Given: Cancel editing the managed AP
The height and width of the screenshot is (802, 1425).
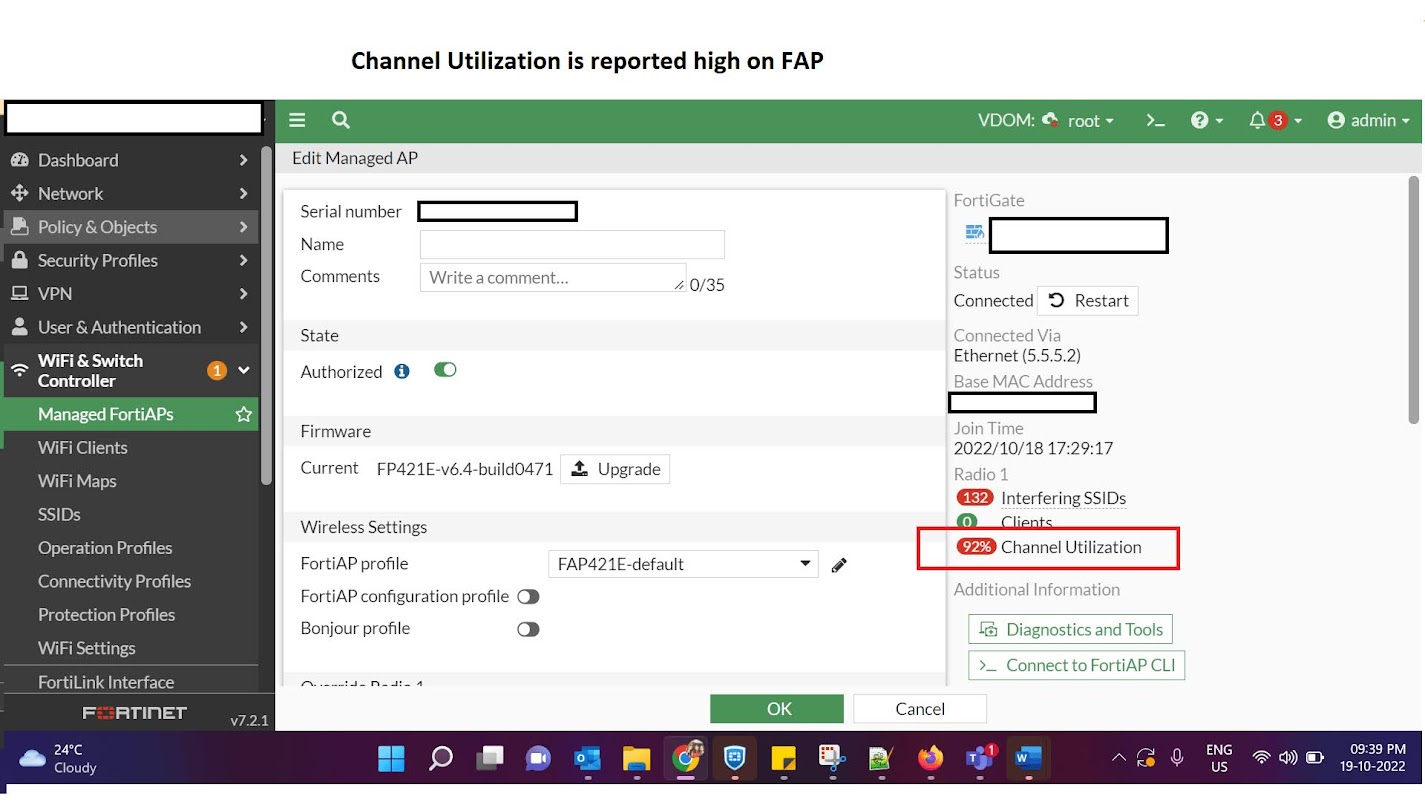Looking at the screenshot, I should click(920, 709).
